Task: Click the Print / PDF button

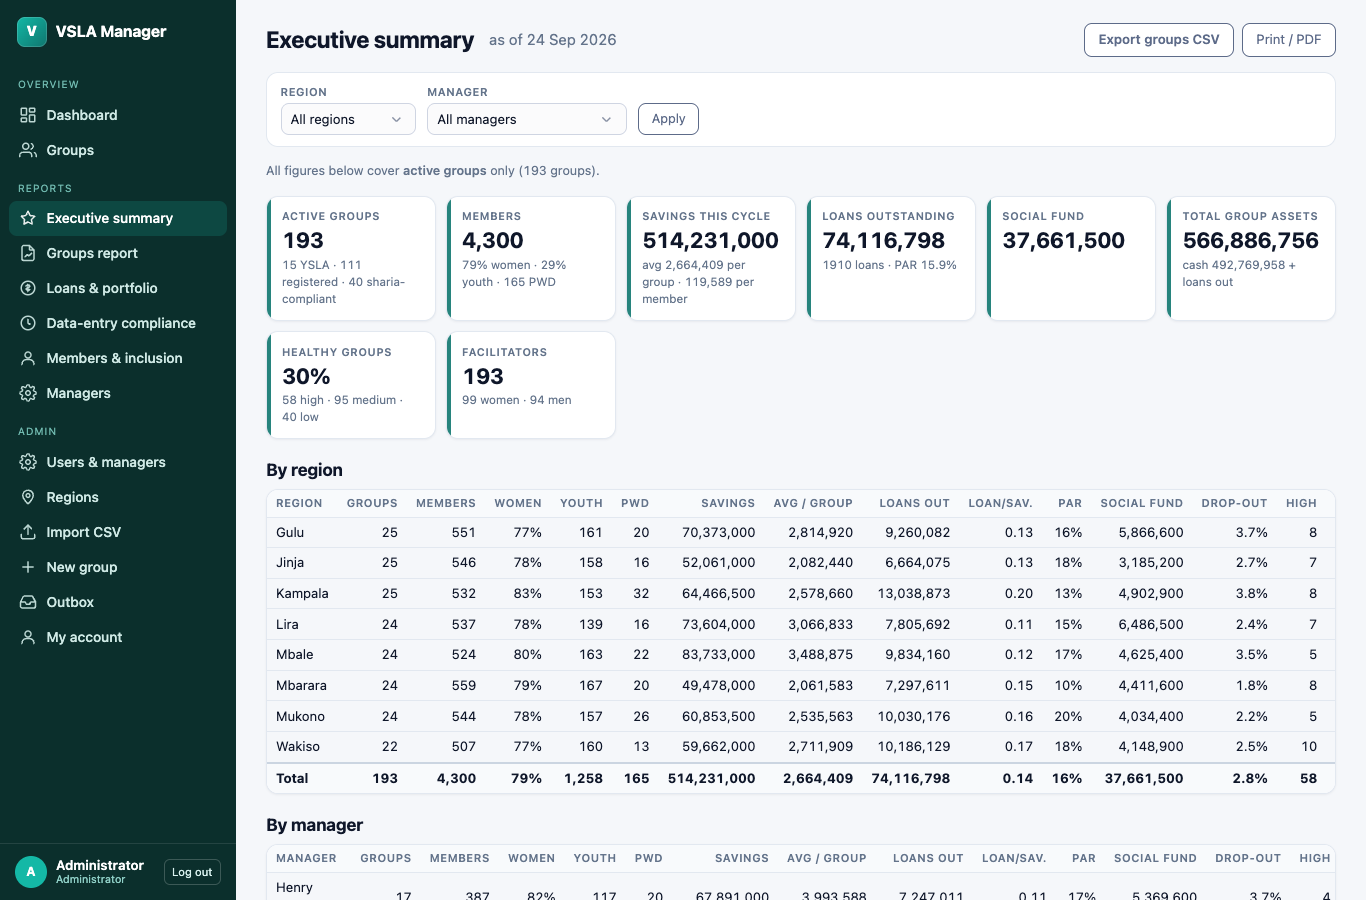Action: pyautogui.click(x=1289, y=40)
